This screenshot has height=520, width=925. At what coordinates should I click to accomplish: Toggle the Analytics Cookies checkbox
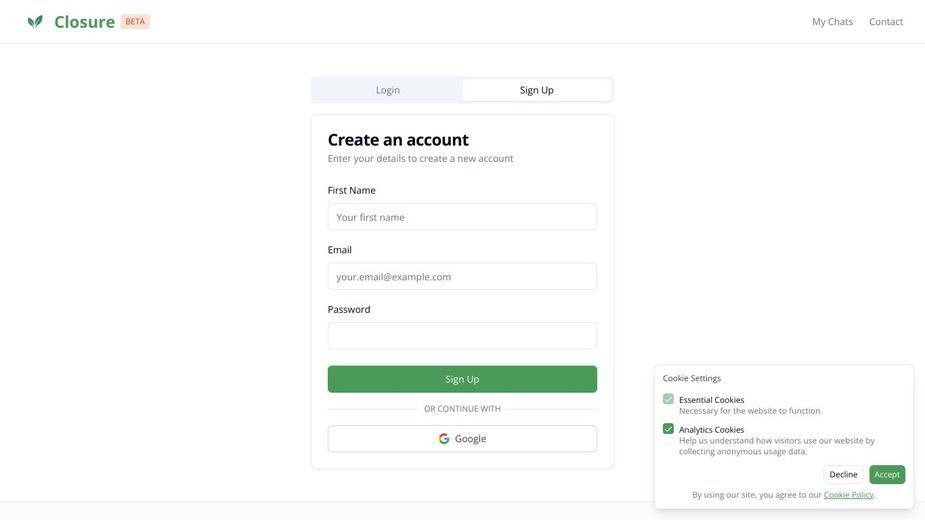point(668,429)
